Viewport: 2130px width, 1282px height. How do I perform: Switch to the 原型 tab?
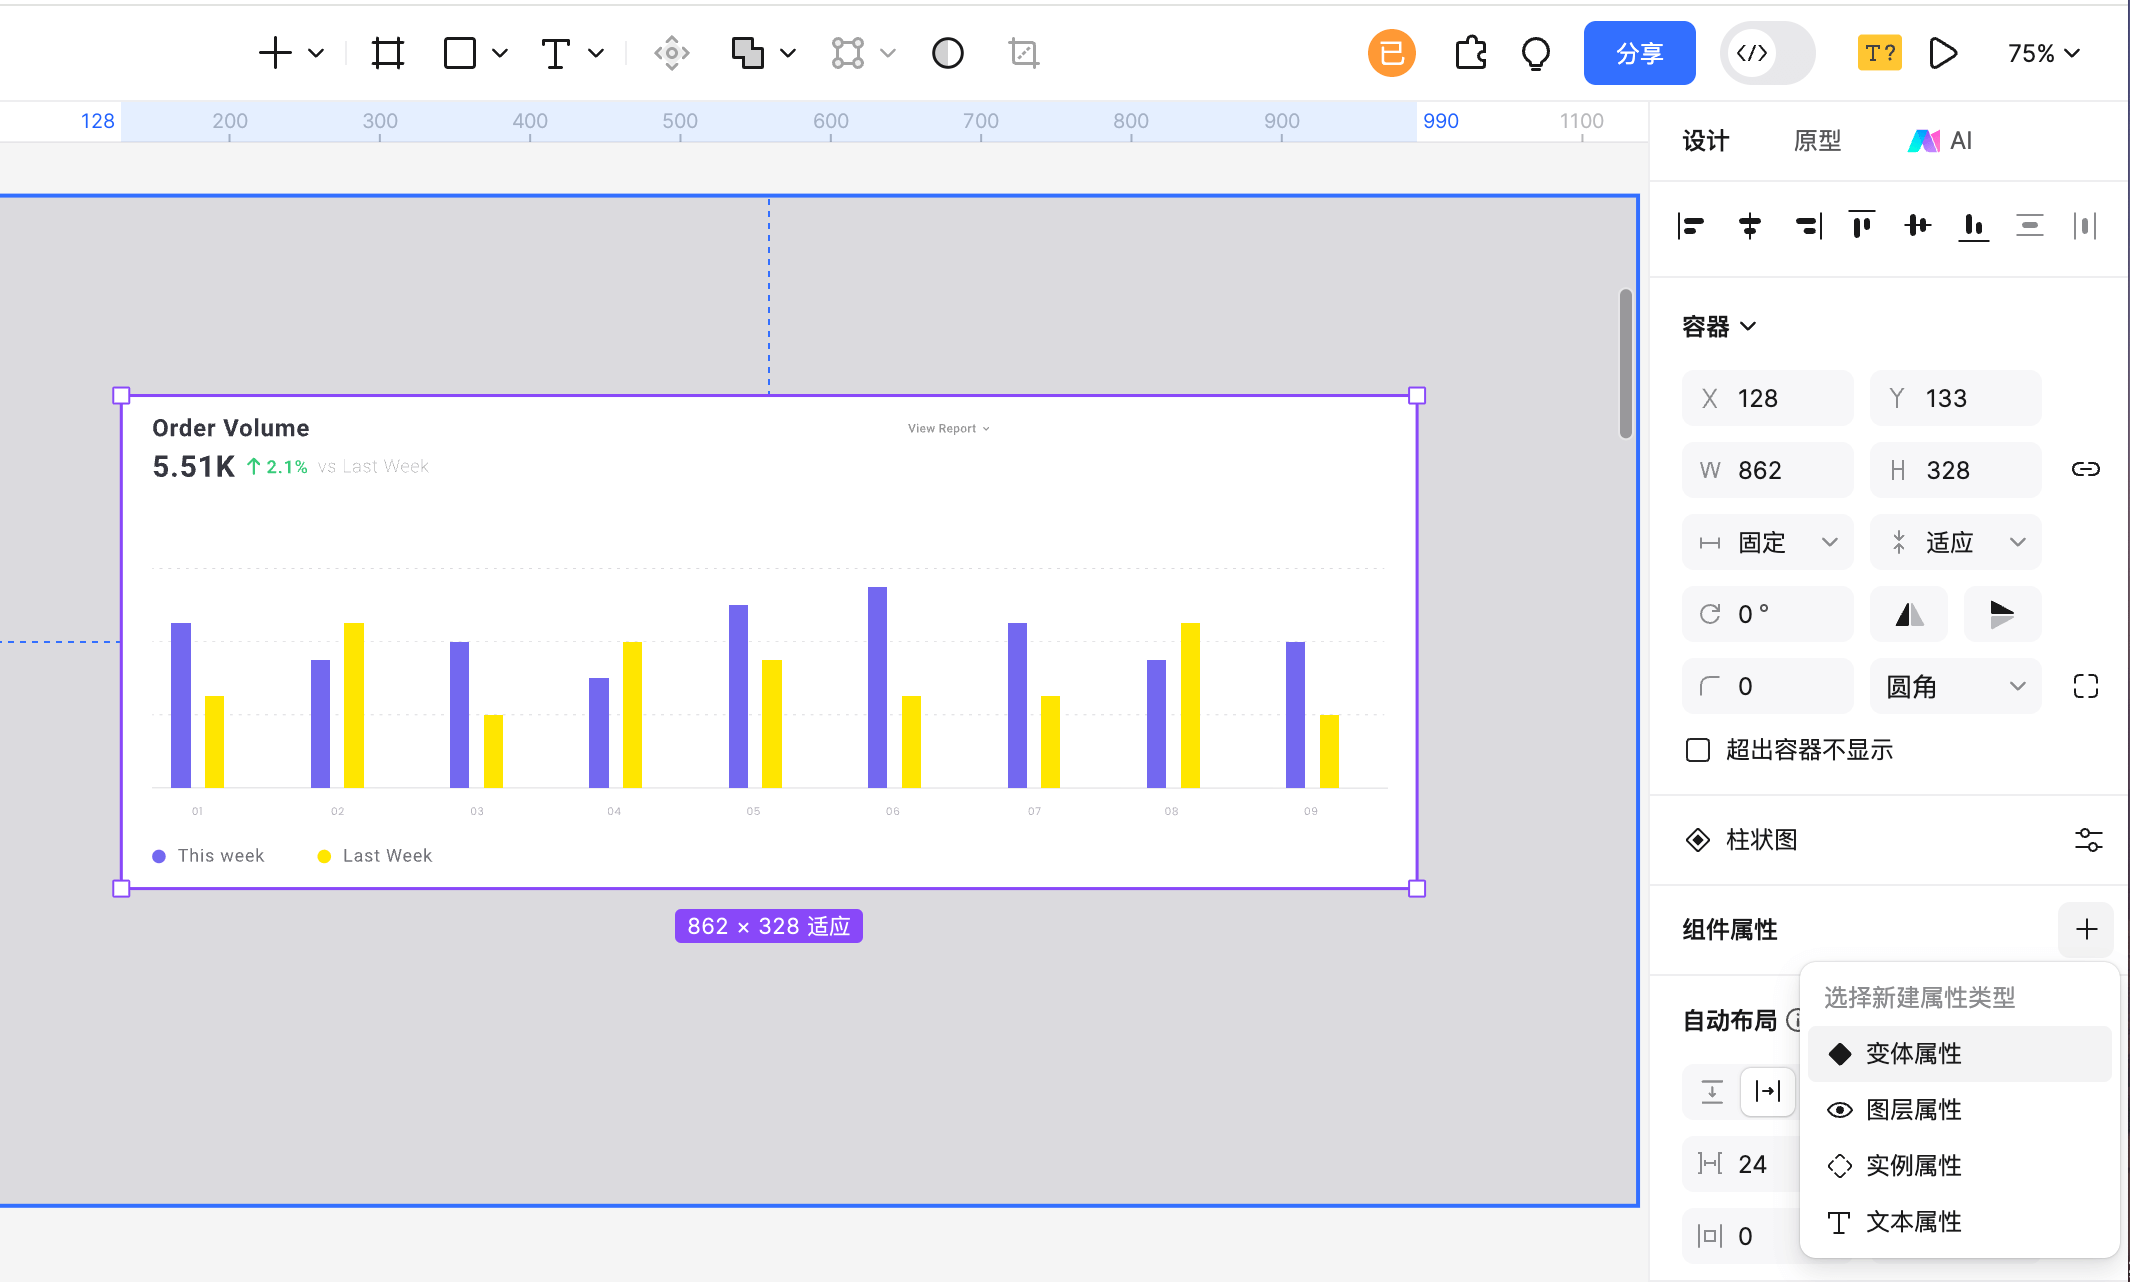pos(1817,141)
